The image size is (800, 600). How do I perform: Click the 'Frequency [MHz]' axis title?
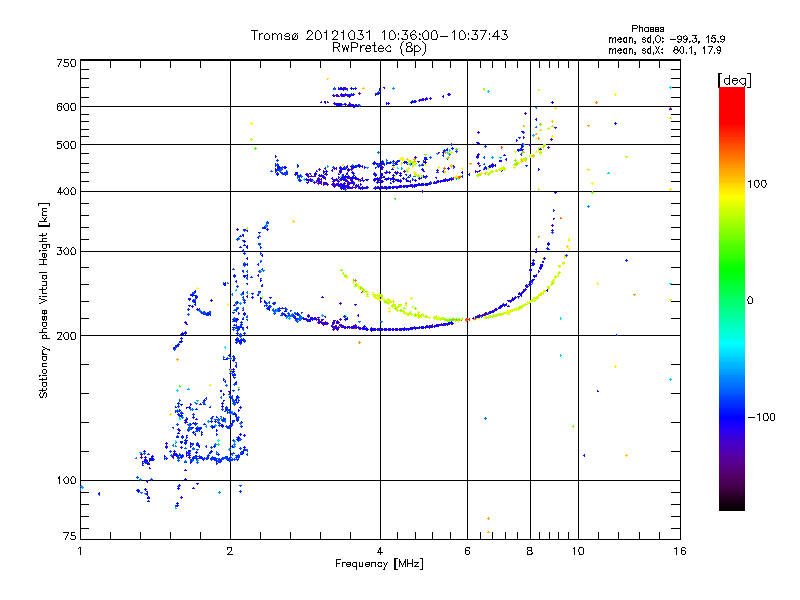[x=379, y=564]
